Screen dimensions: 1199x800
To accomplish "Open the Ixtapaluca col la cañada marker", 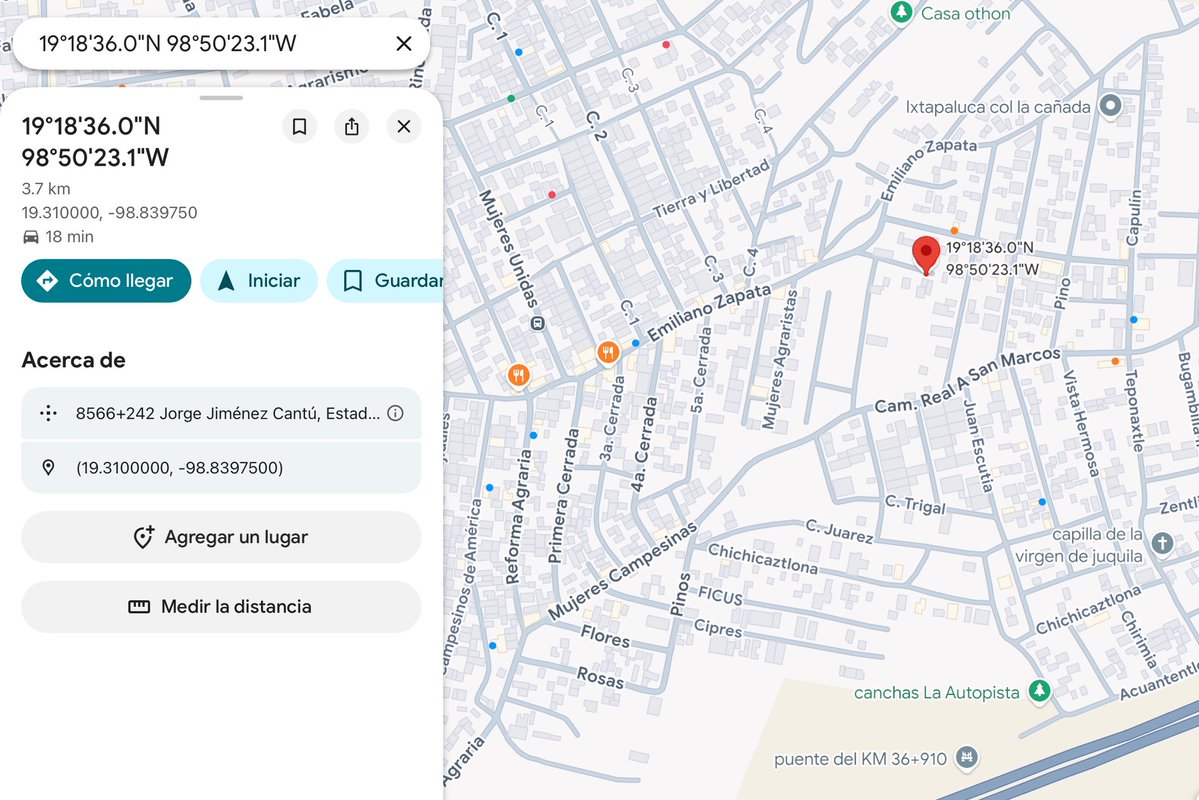I will [1110, 106].
